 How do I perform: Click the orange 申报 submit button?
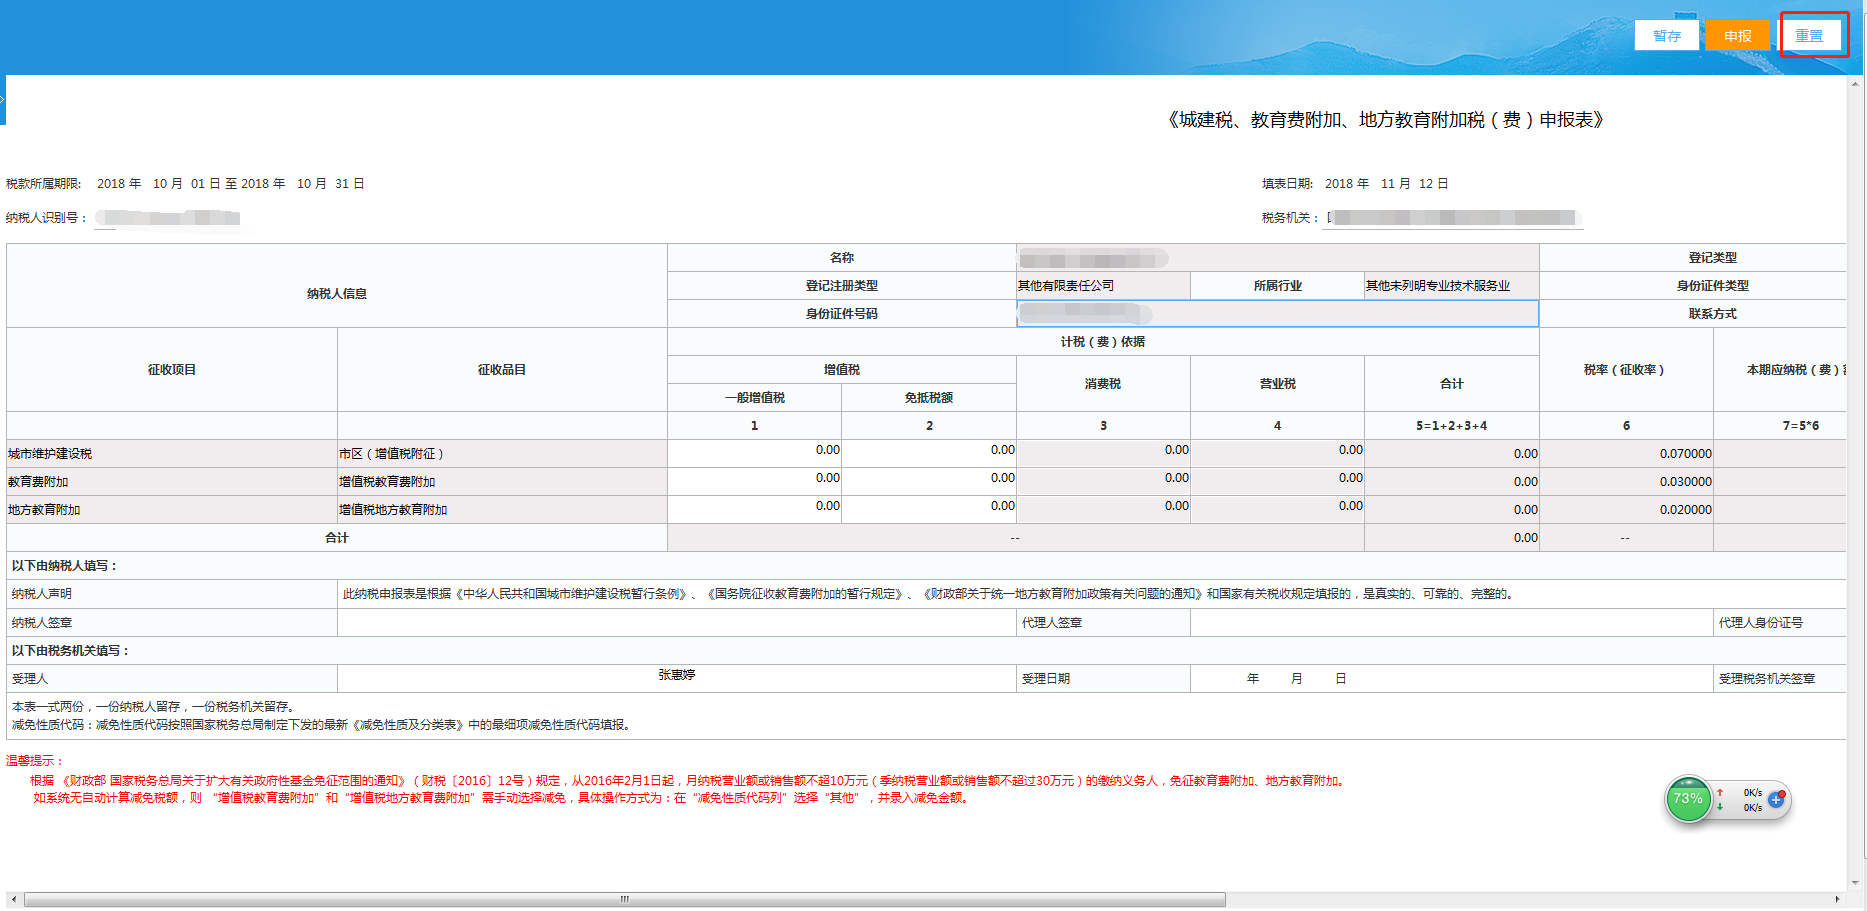1737,35
